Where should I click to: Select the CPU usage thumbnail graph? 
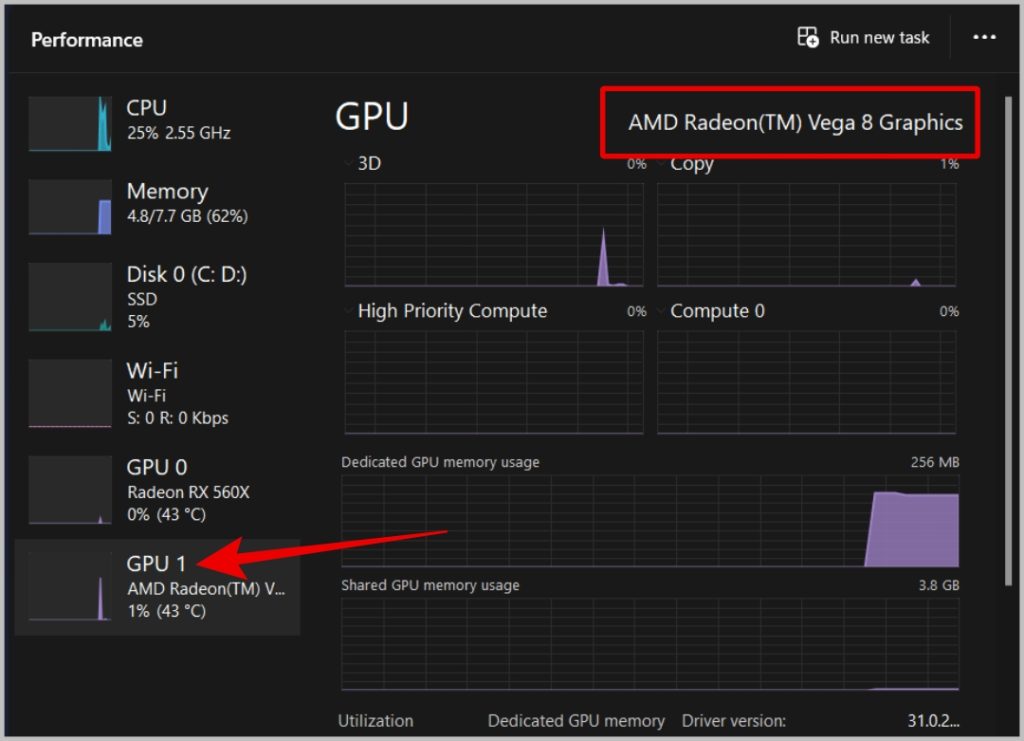point(70,124)
